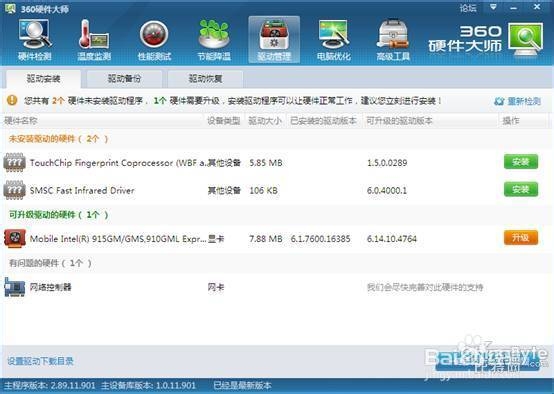Click the 有问题的硬件 (1个) group header
Image resolution: width=554 pixels, height=394 pixels.
pos(50,263)
